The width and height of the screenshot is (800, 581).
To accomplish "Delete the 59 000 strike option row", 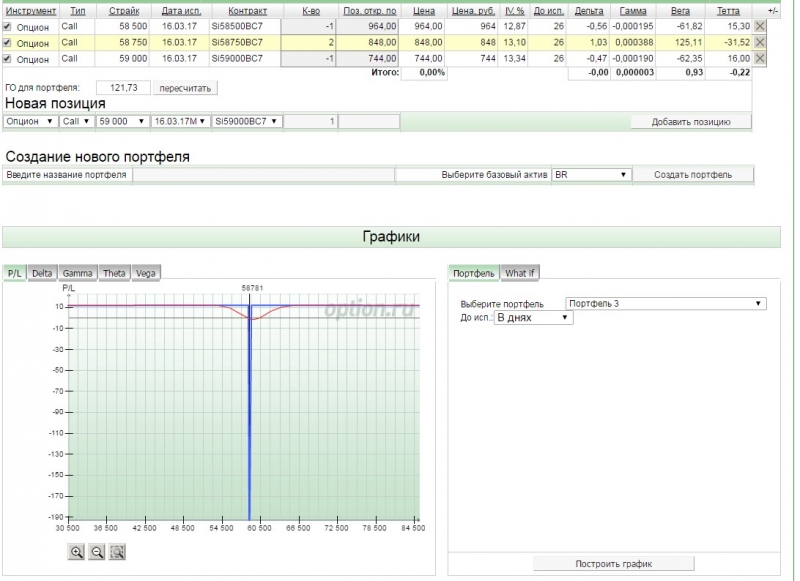I will pyautogui.click(x=759, y=59).
